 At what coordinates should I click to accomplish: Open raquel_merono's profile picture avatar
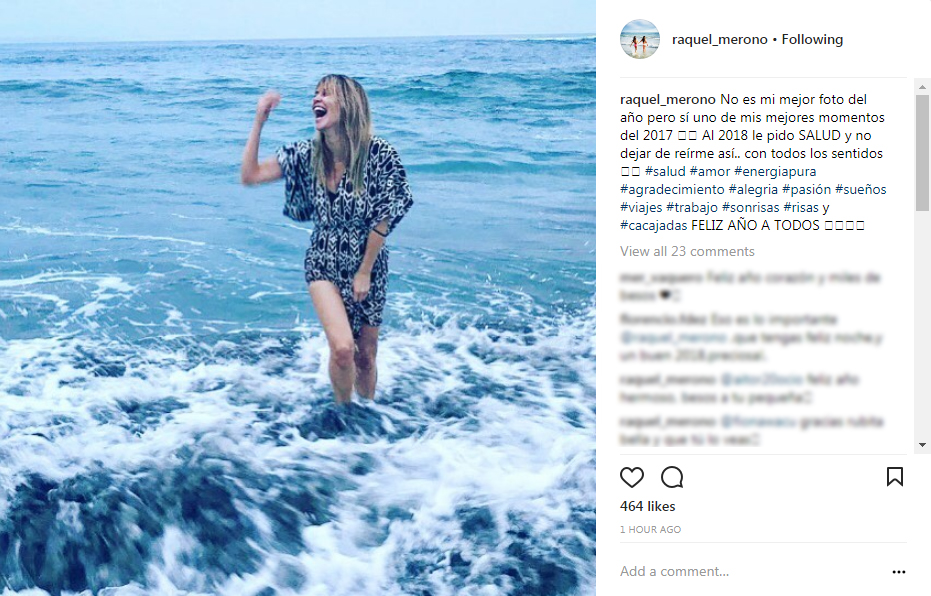(640, 40)
